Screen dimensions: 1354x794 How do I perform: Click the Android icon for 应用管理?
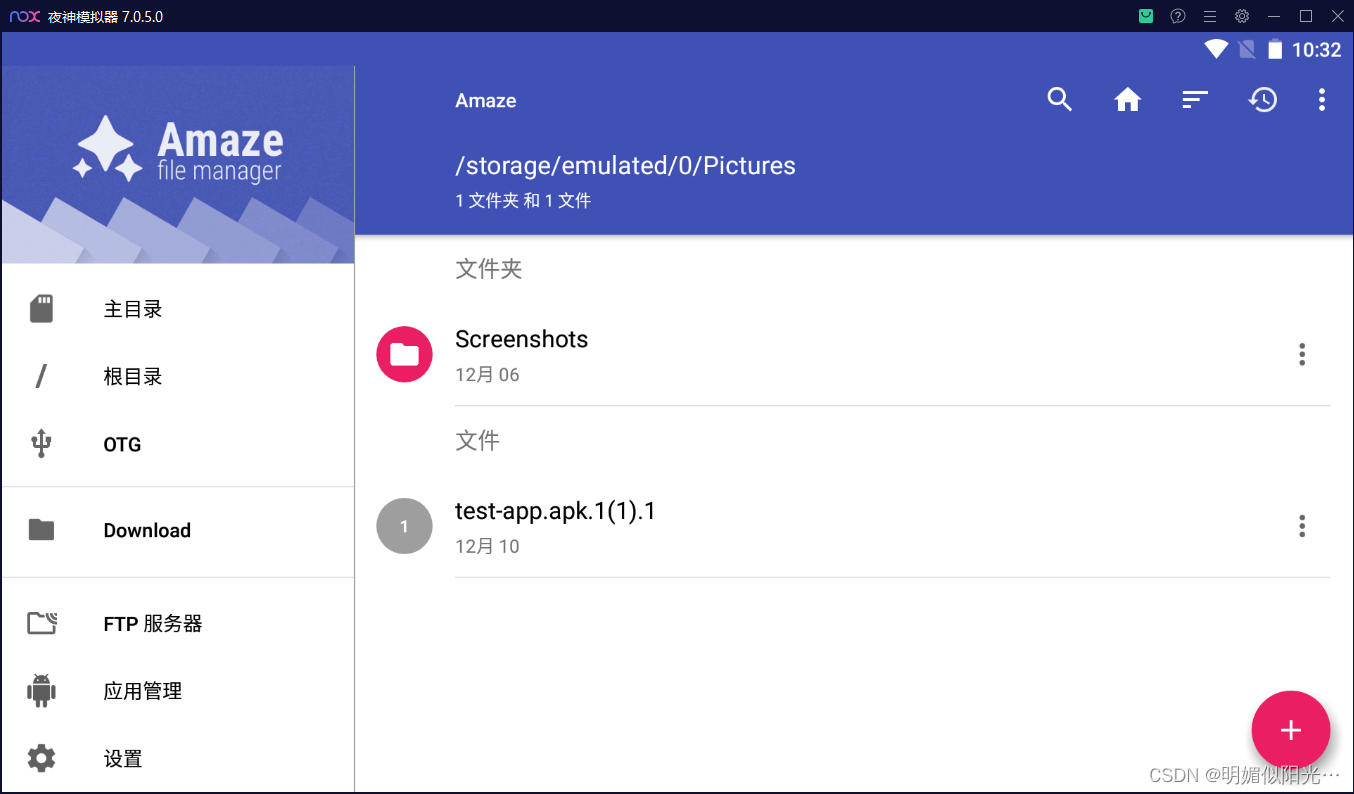pos(41,691)
